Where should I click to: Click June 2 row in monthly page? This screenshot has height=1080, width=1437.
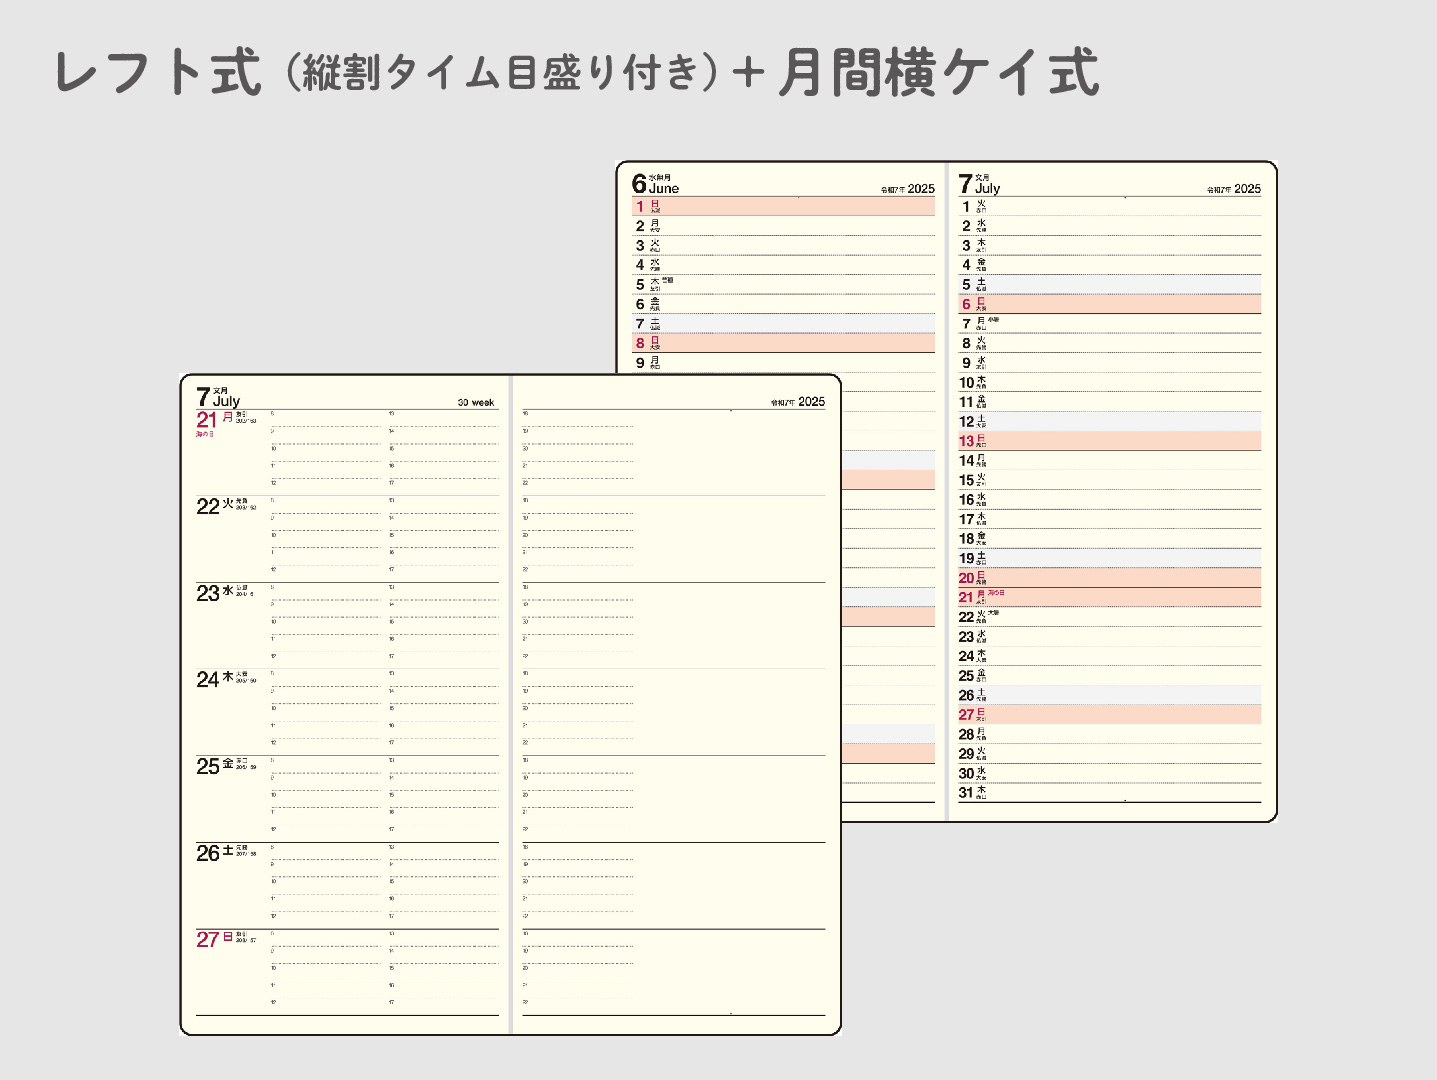(x=783, y=226)
